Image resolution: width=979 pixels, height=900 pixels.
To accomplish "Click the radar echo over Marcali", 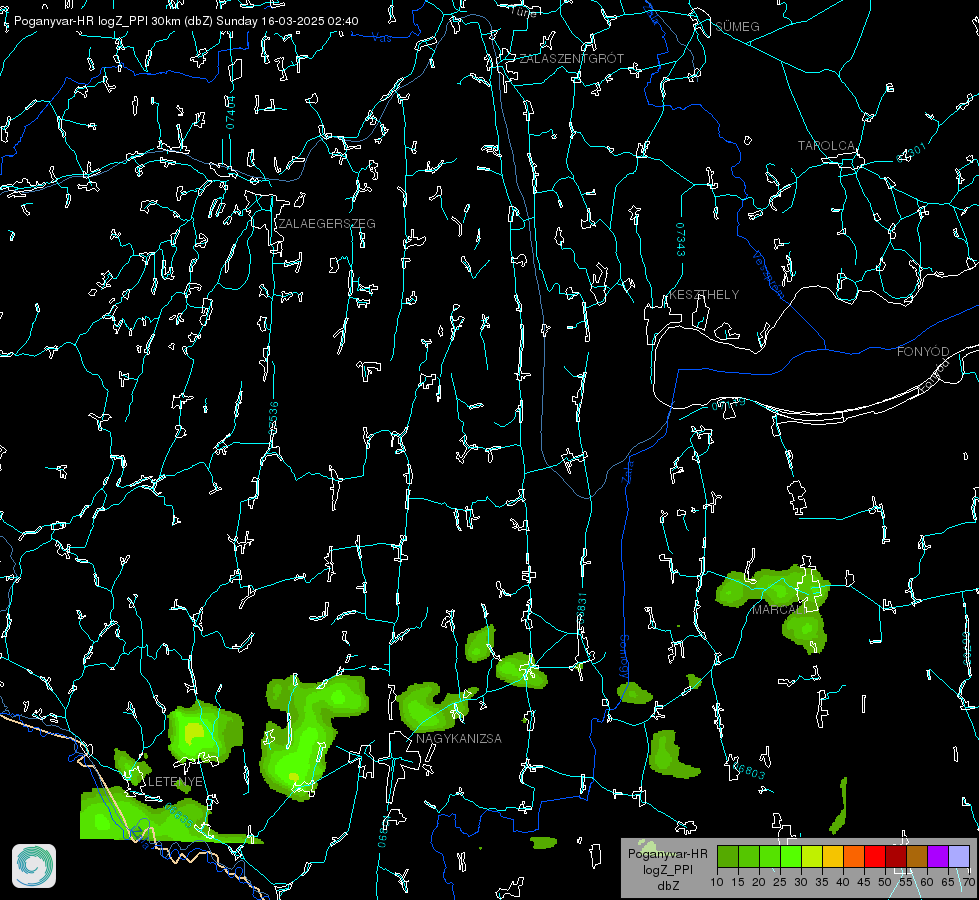I will click(774, 587).
